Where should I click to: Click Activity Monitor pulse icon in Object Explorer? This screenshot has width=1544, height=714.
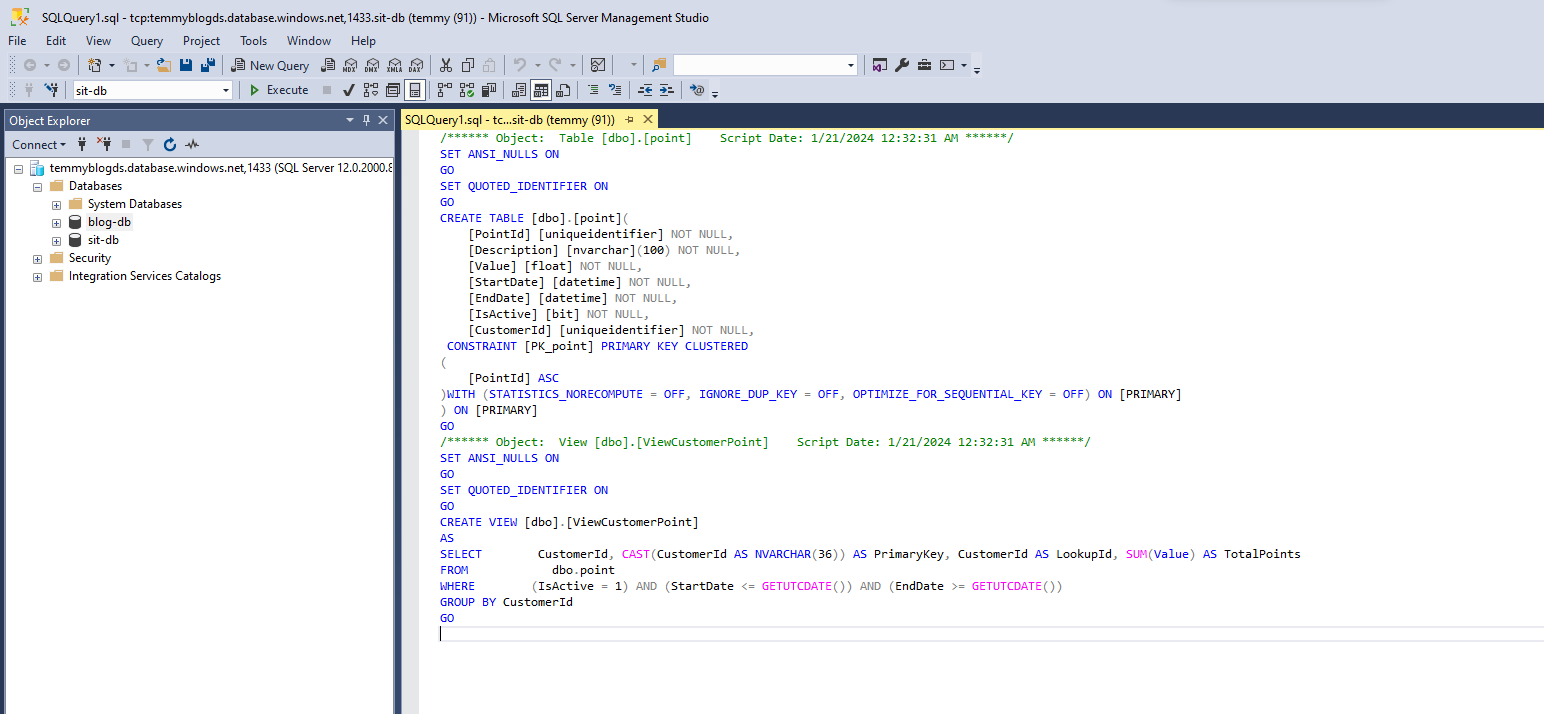tap(192, 145)
